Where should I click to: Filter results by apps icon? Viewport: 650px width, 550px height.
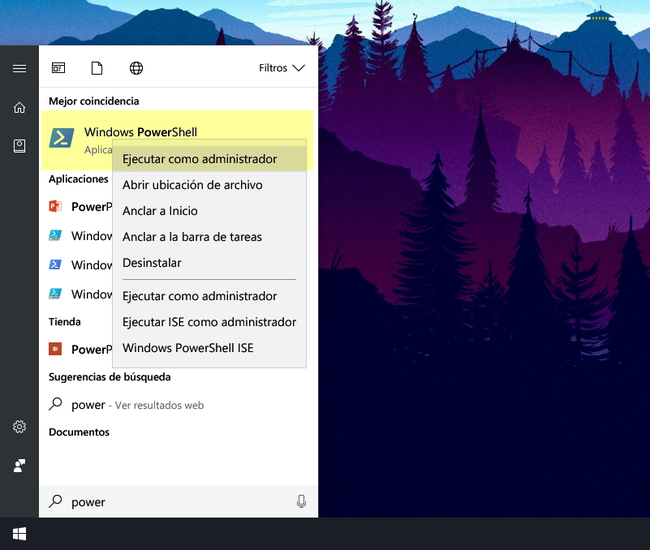58,68
